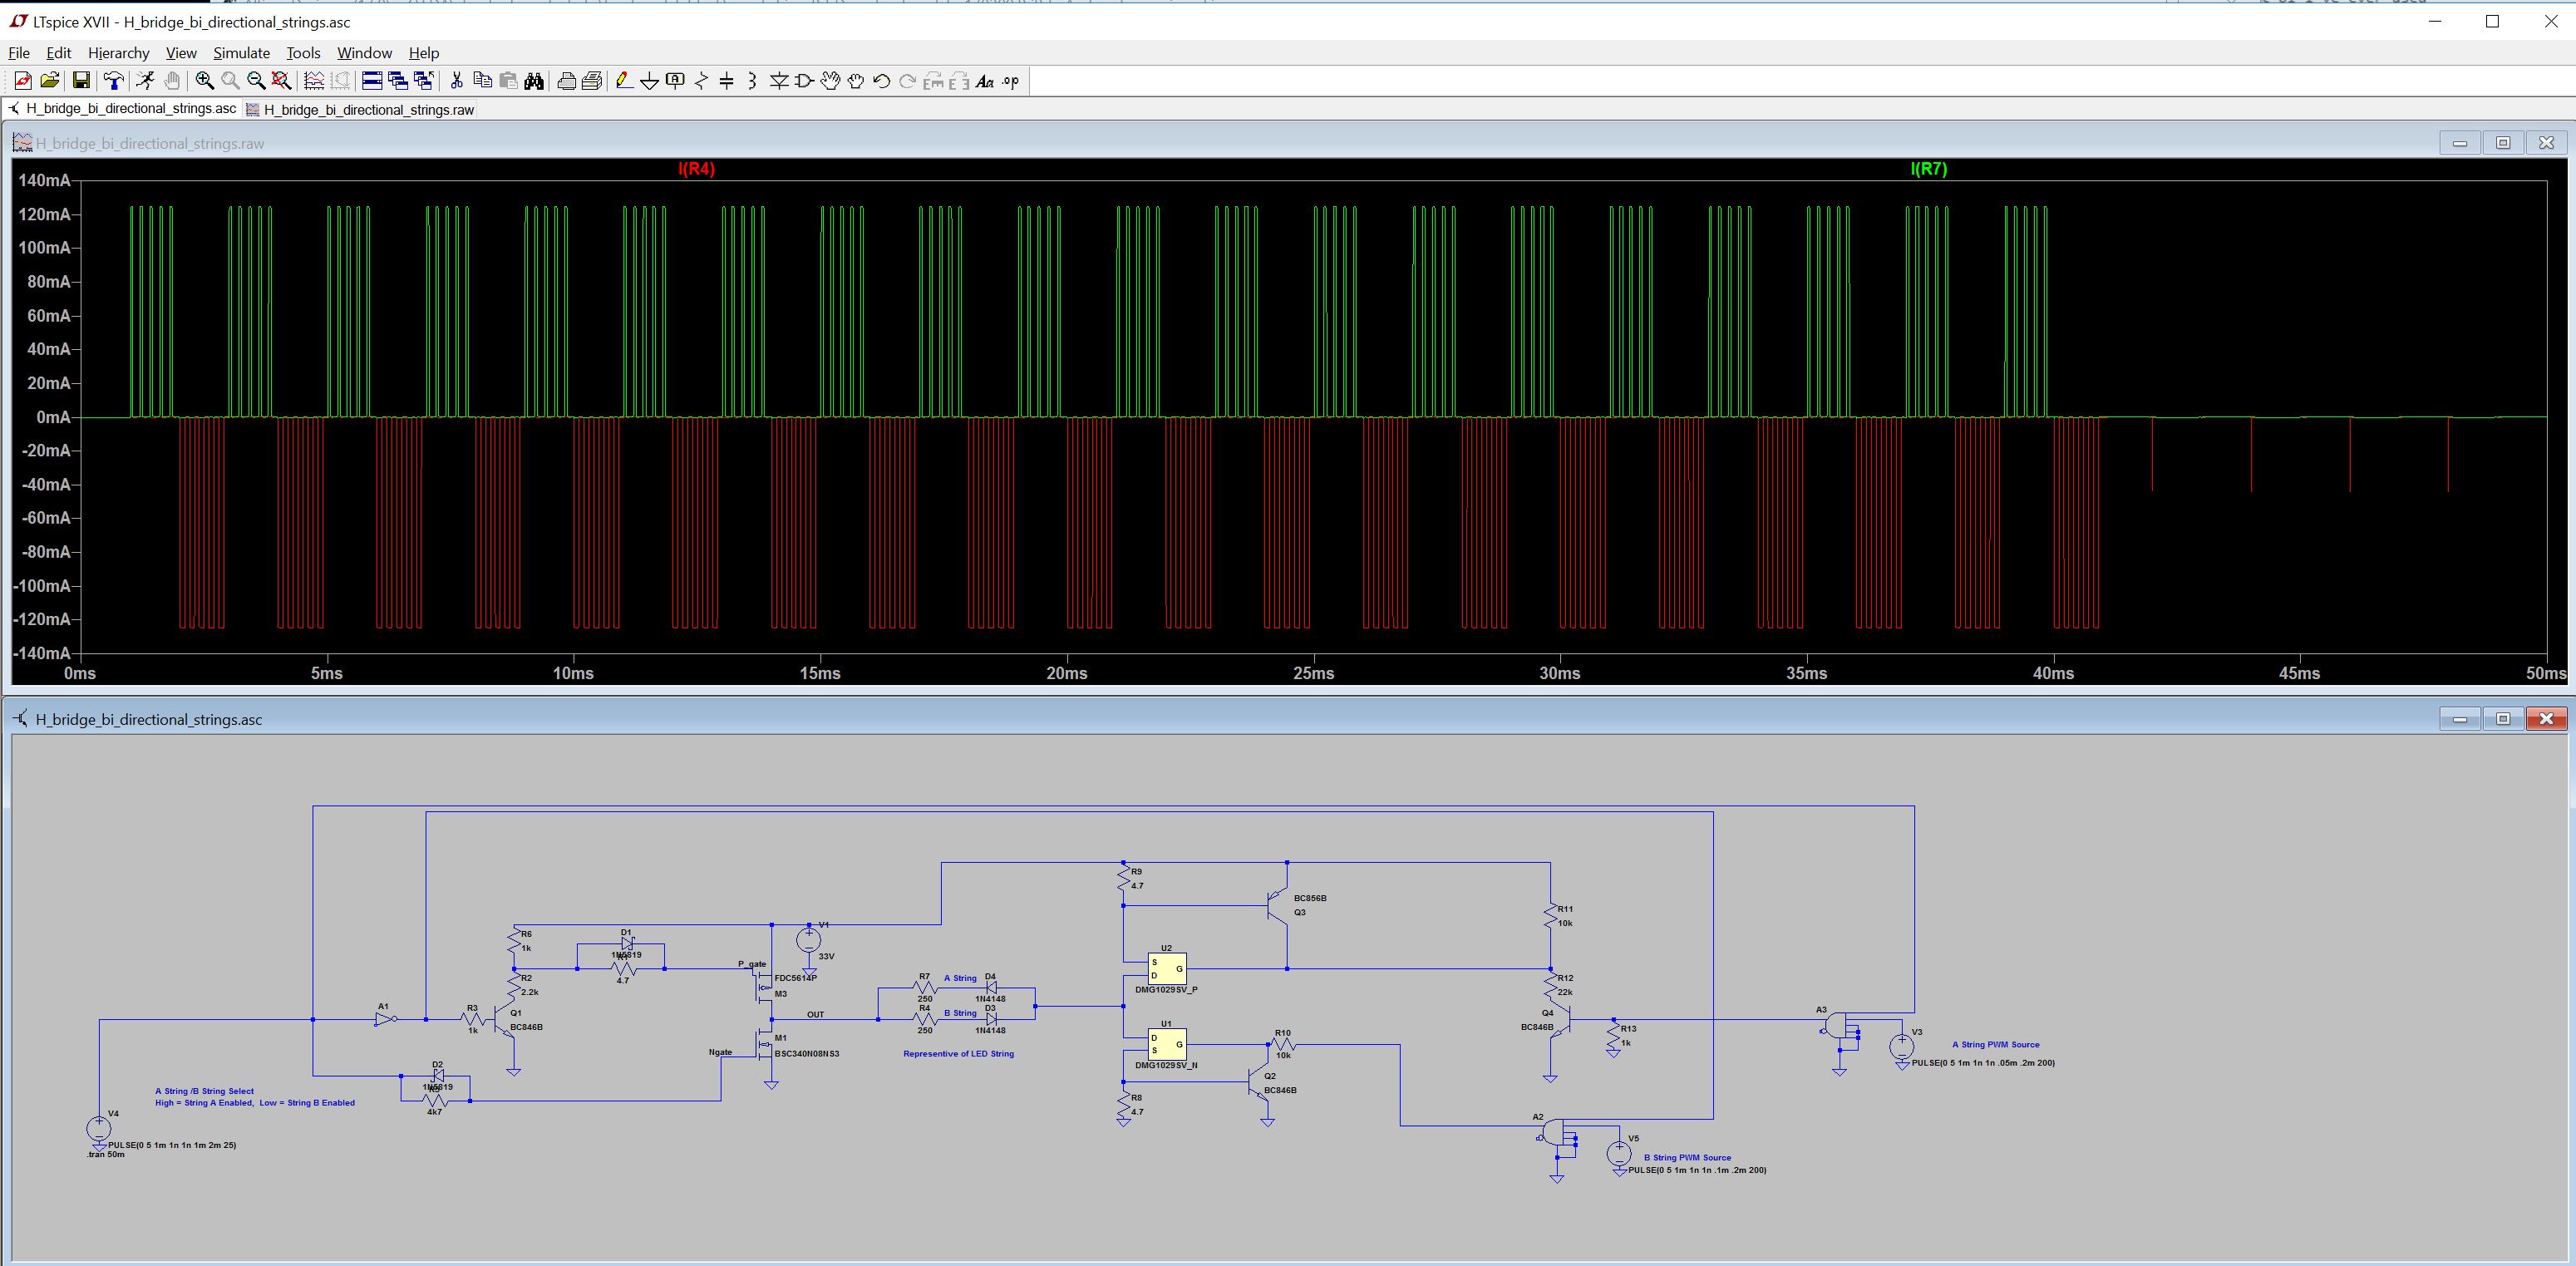The width and height of the screenshot is (2576, 1266).
Task: Open the Tools menu
Action: click(x=303, y=53)
